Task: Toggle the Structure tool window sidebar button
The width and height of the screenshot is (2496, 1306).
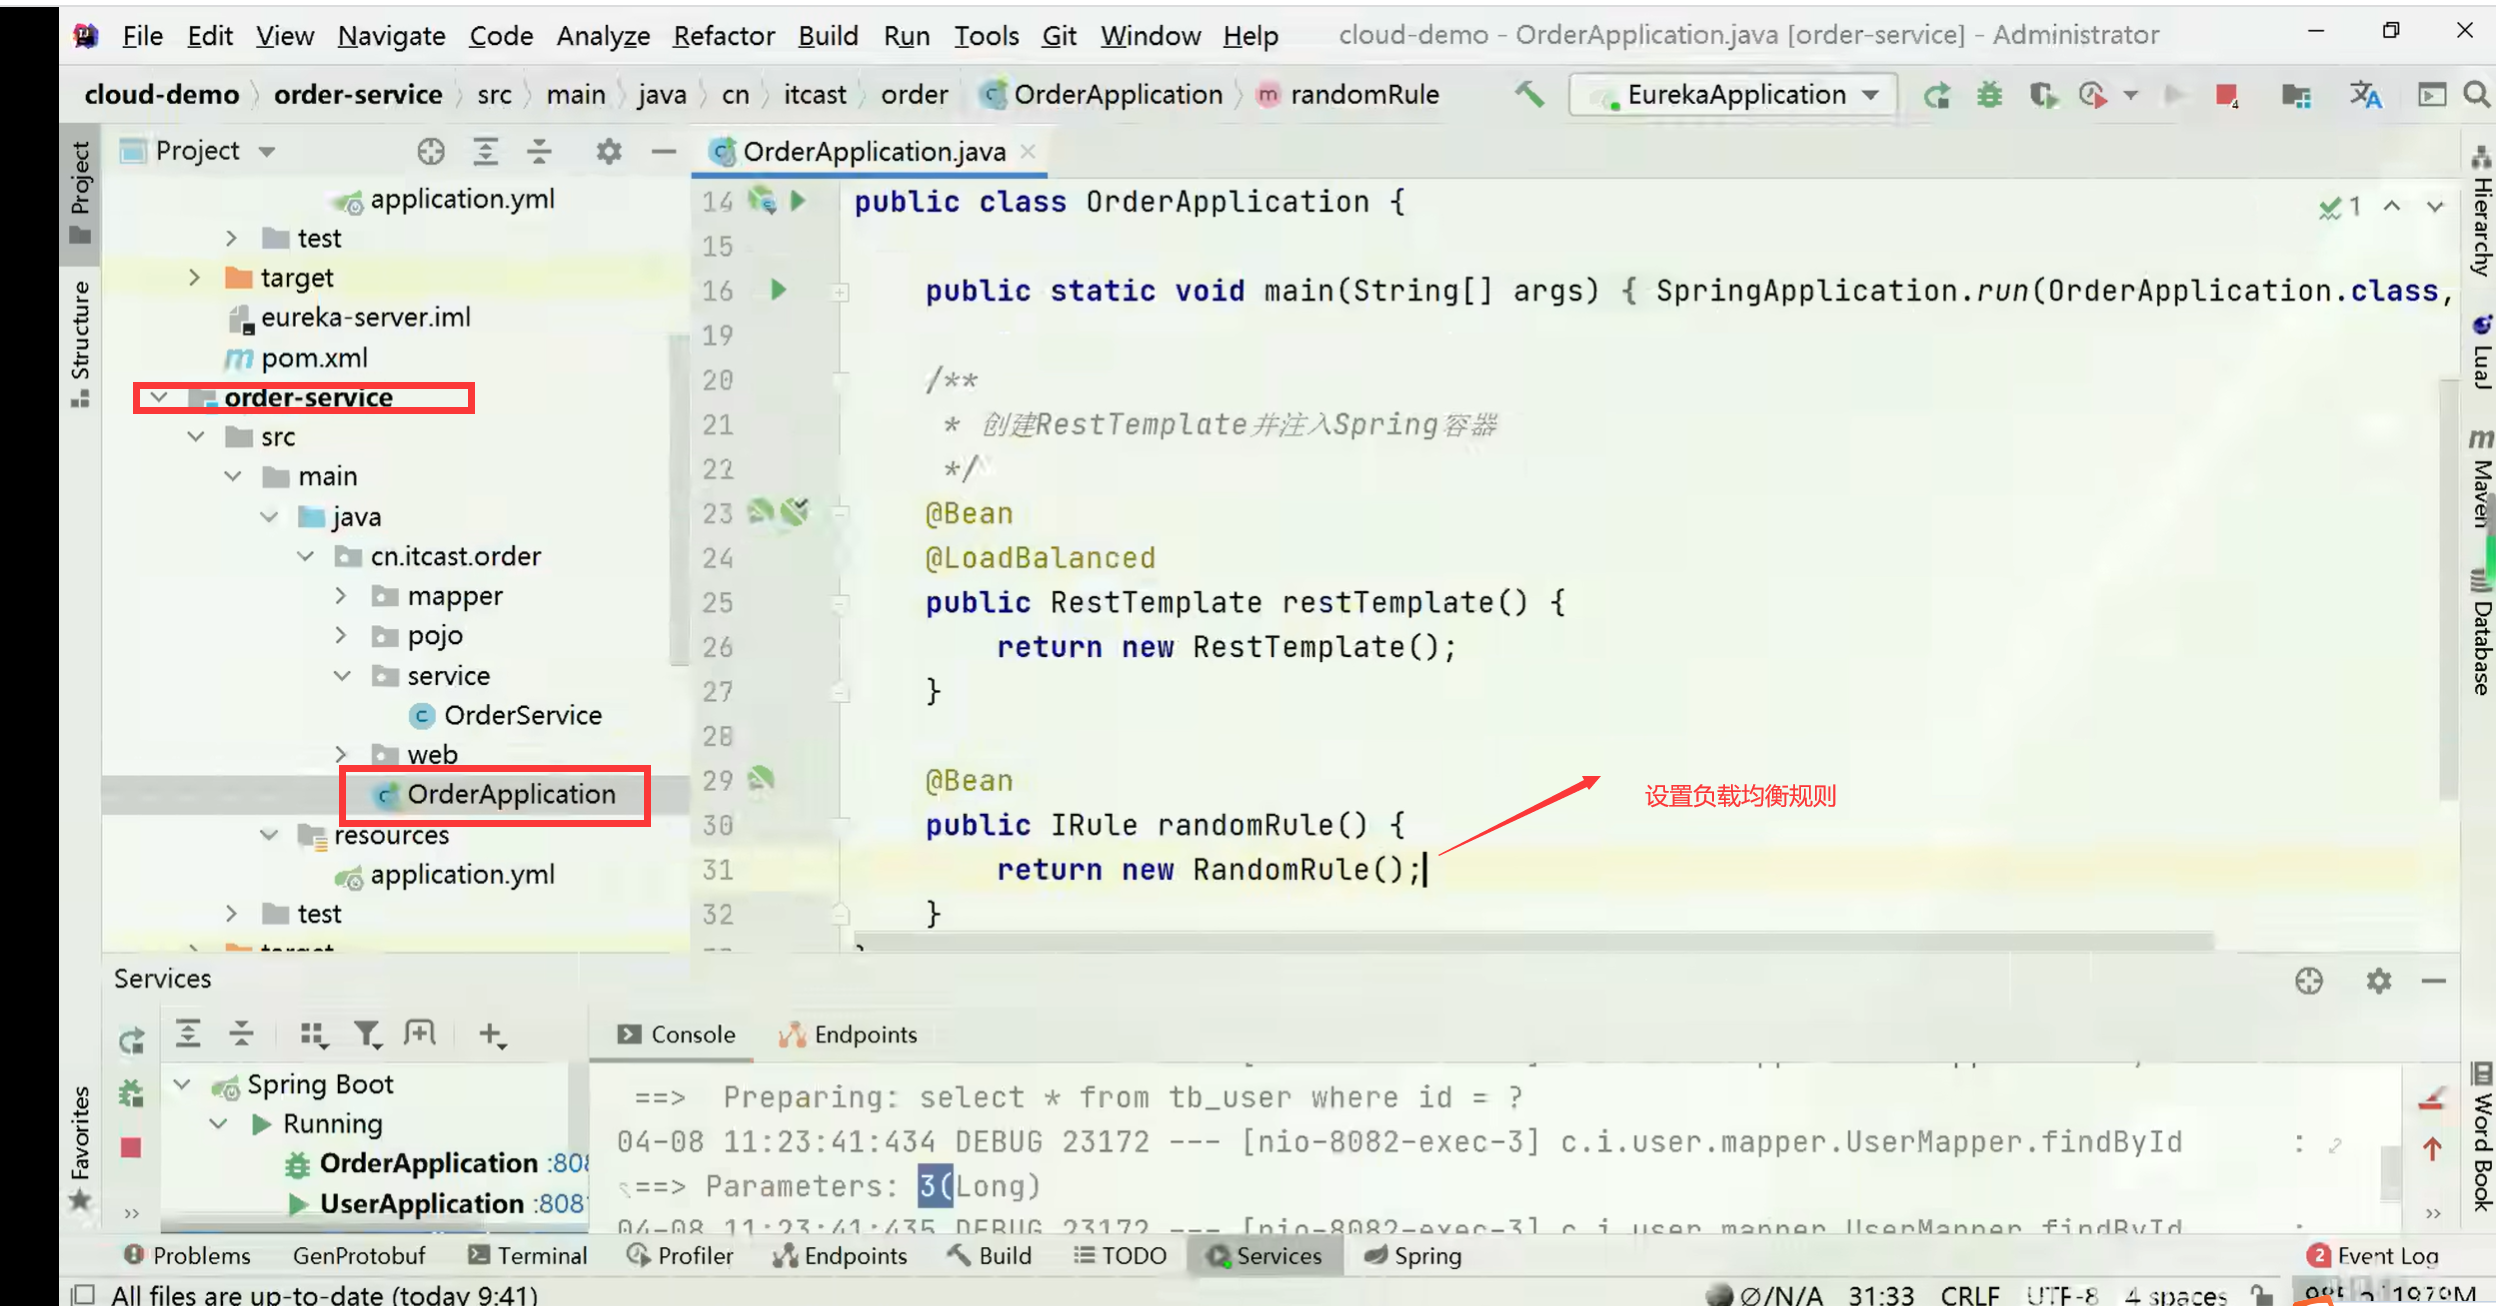Action: (x=80, y=342)
